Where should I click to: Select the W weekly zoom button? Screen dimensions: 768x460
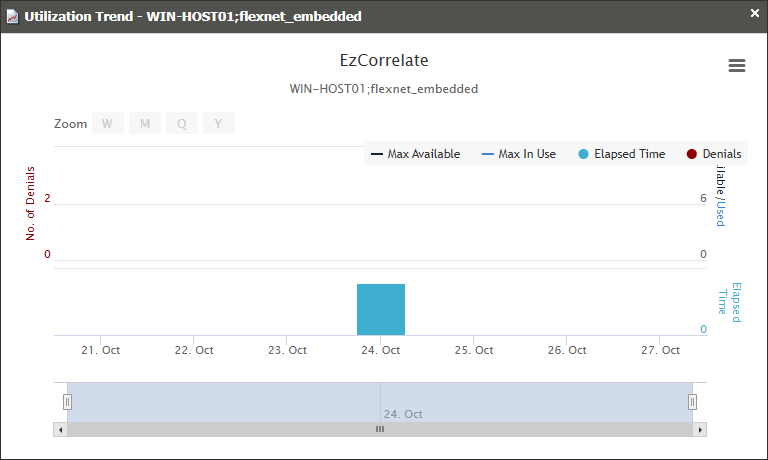click(x=107, y=124)
